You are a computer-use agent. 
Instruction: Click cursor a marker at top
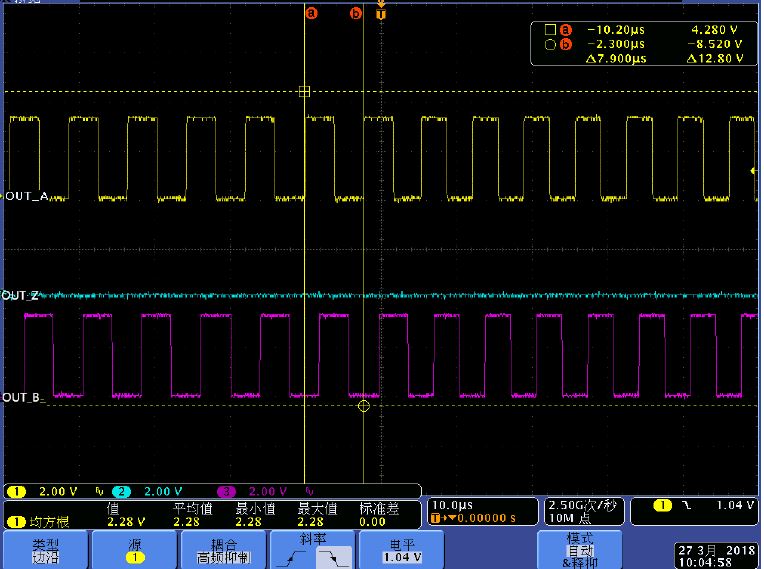coord(311,13)
